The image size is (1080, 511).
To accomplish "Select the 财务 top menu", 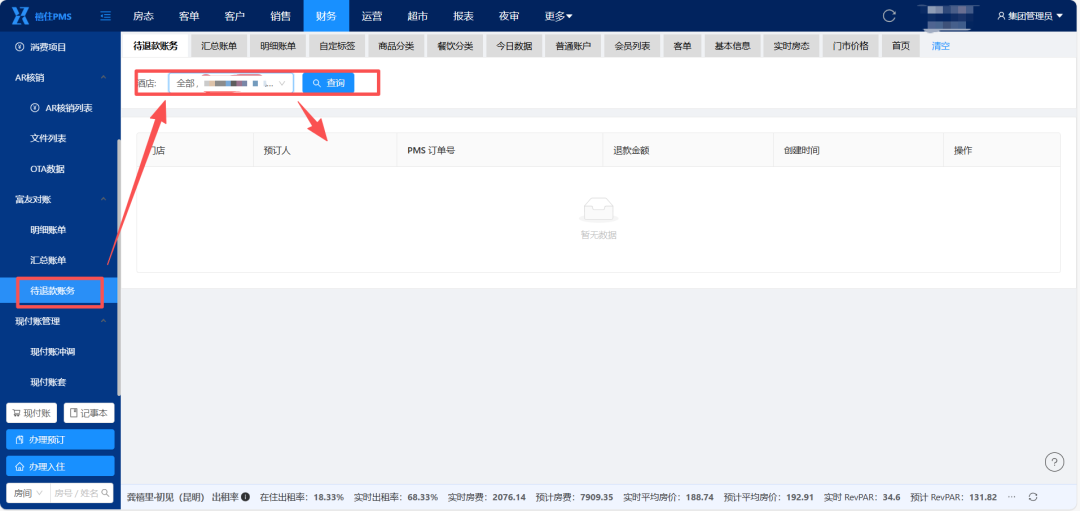I will click(326, 15).
